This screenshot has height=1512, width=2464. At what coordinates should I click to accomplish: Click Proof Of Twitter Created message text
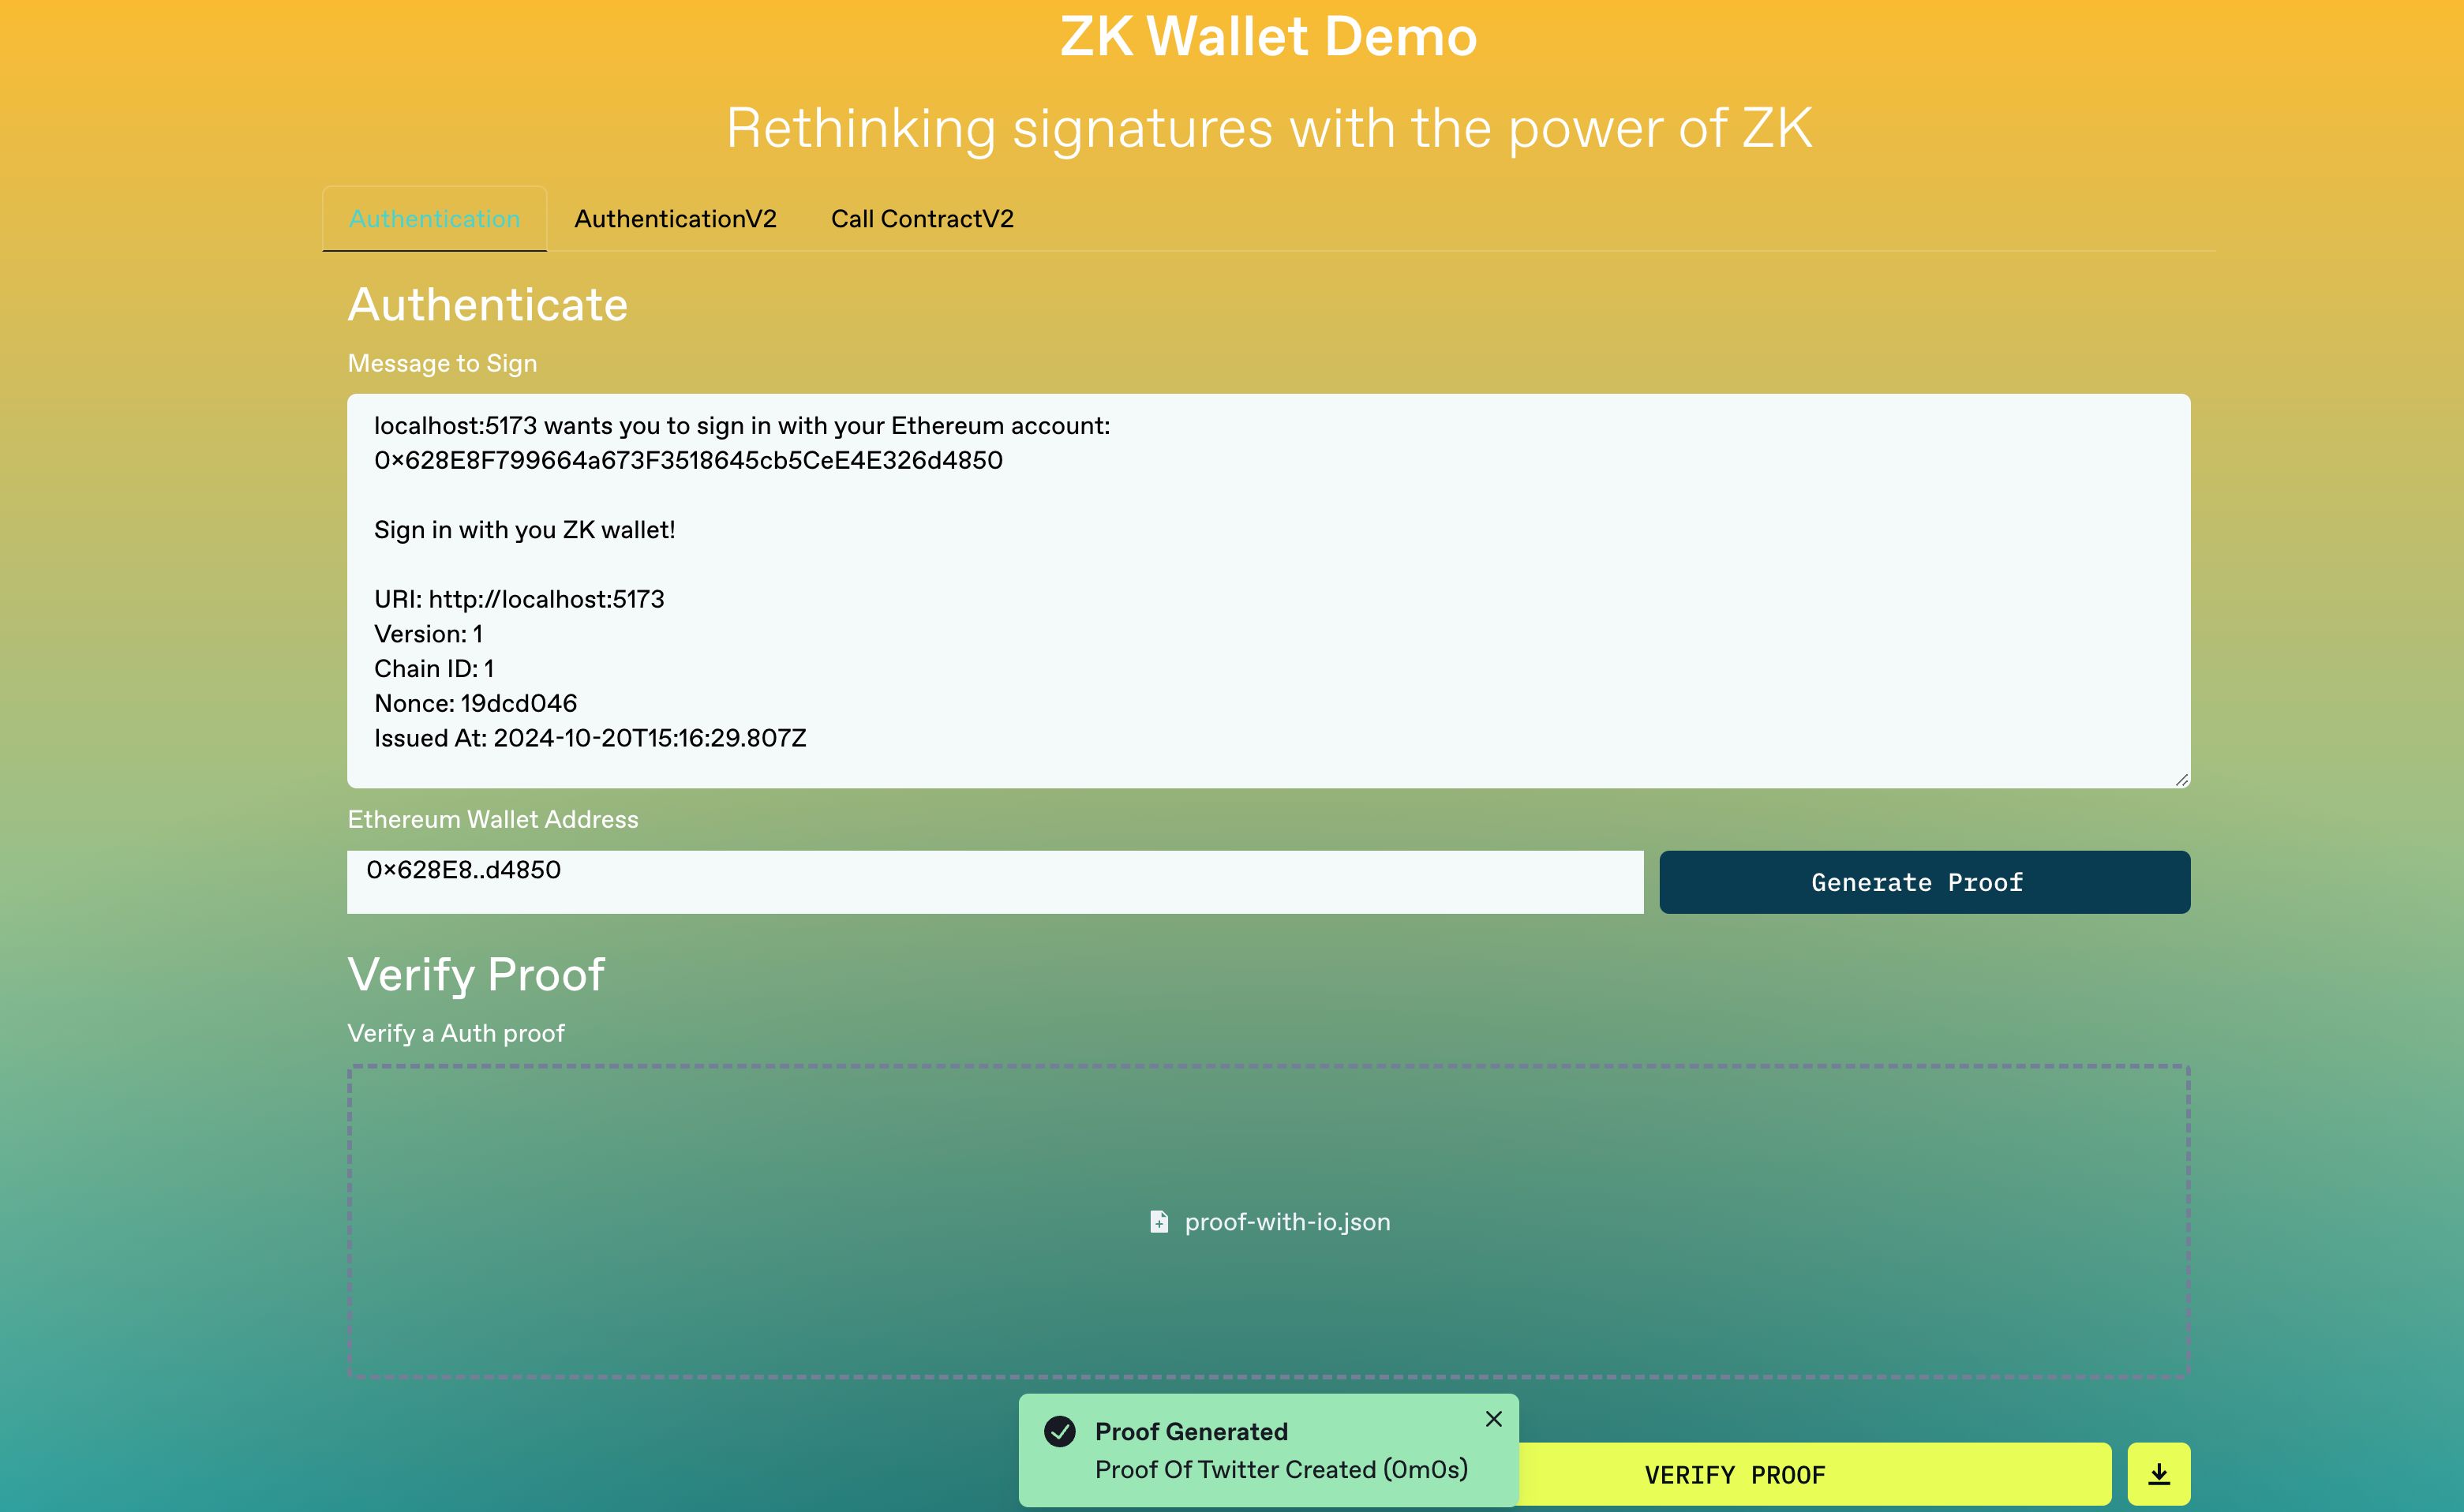pyautogui.click(x=1281, y=1469)
